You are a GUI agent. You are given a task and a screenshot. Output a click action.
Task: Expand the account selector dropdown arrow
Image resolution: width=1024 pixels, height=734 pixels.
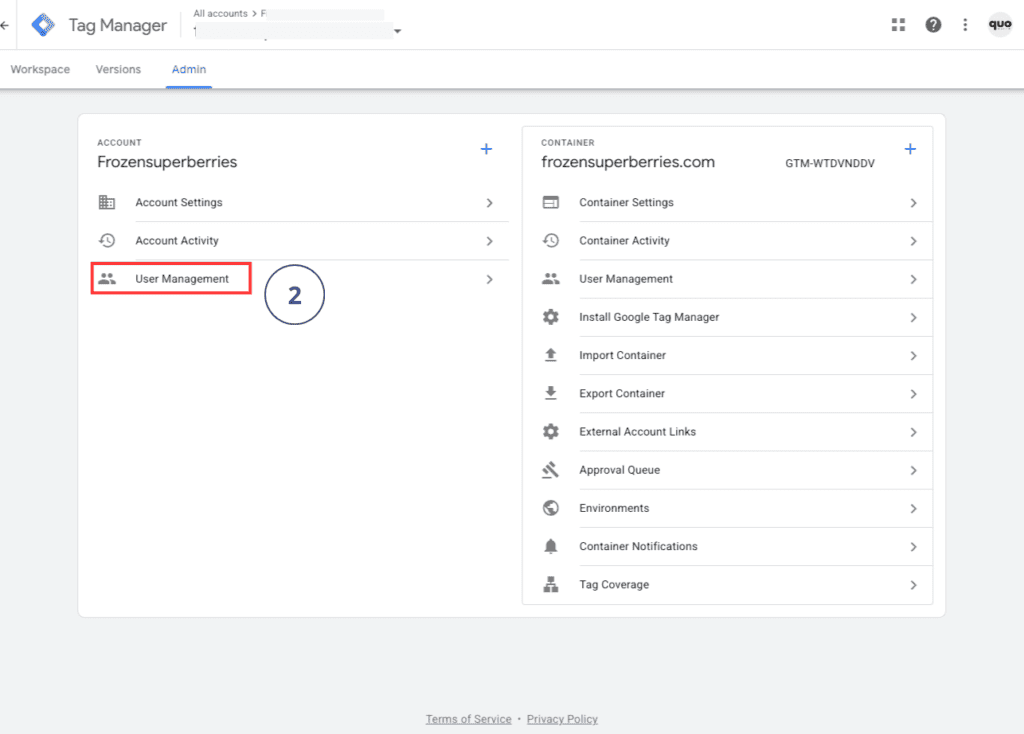[397, 31]
